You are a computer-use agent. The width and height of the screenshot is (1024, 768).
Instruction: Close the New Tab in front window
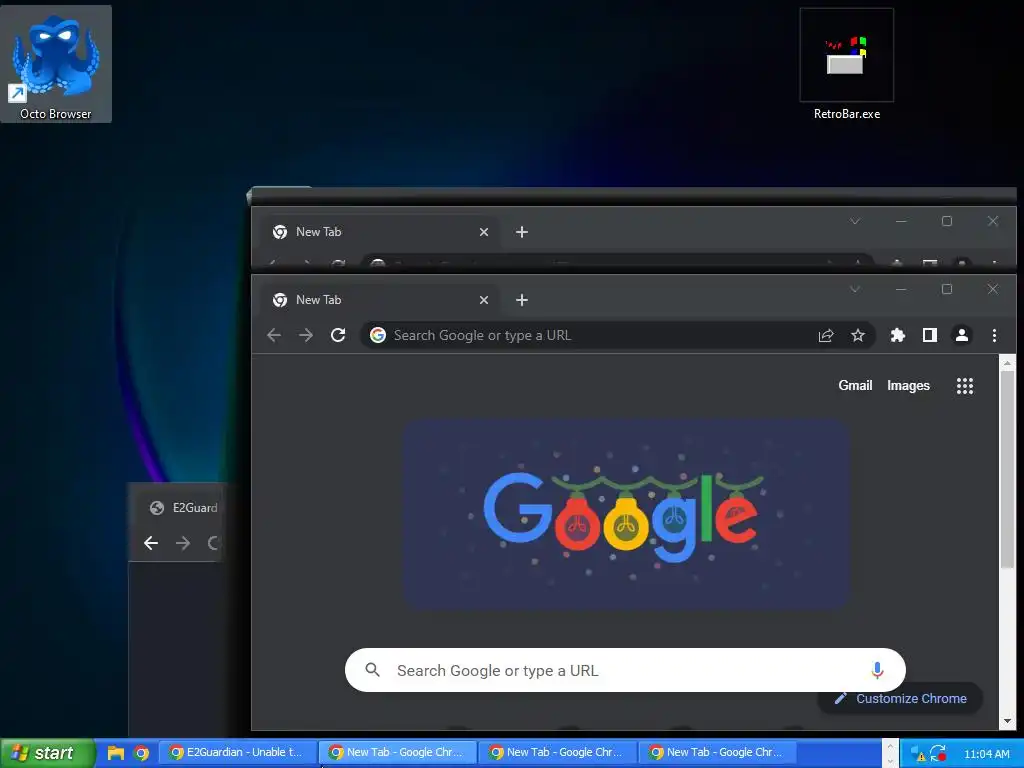tap(484, 300)
